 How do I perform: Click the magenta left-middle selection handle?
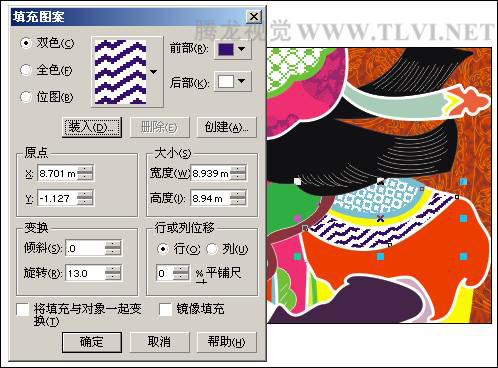(x=297, y=219)
